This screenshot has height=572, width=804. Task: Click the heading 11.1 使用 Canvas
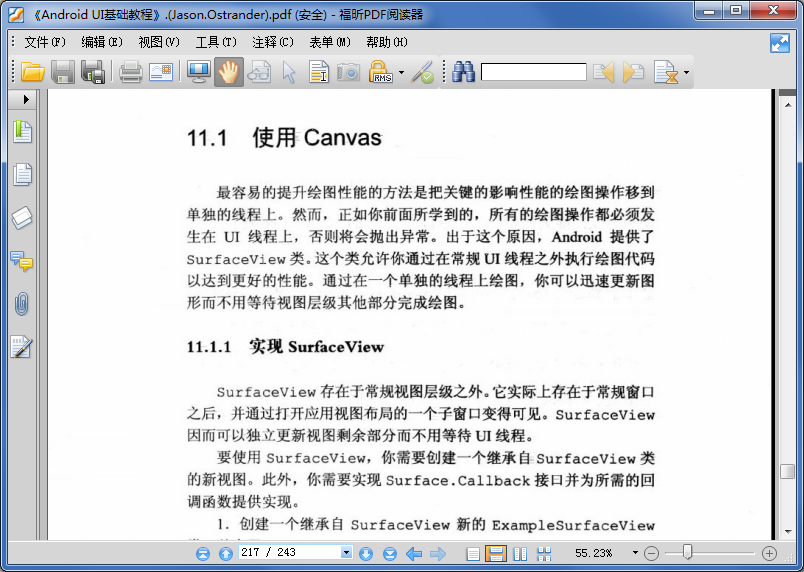[284, 137]
